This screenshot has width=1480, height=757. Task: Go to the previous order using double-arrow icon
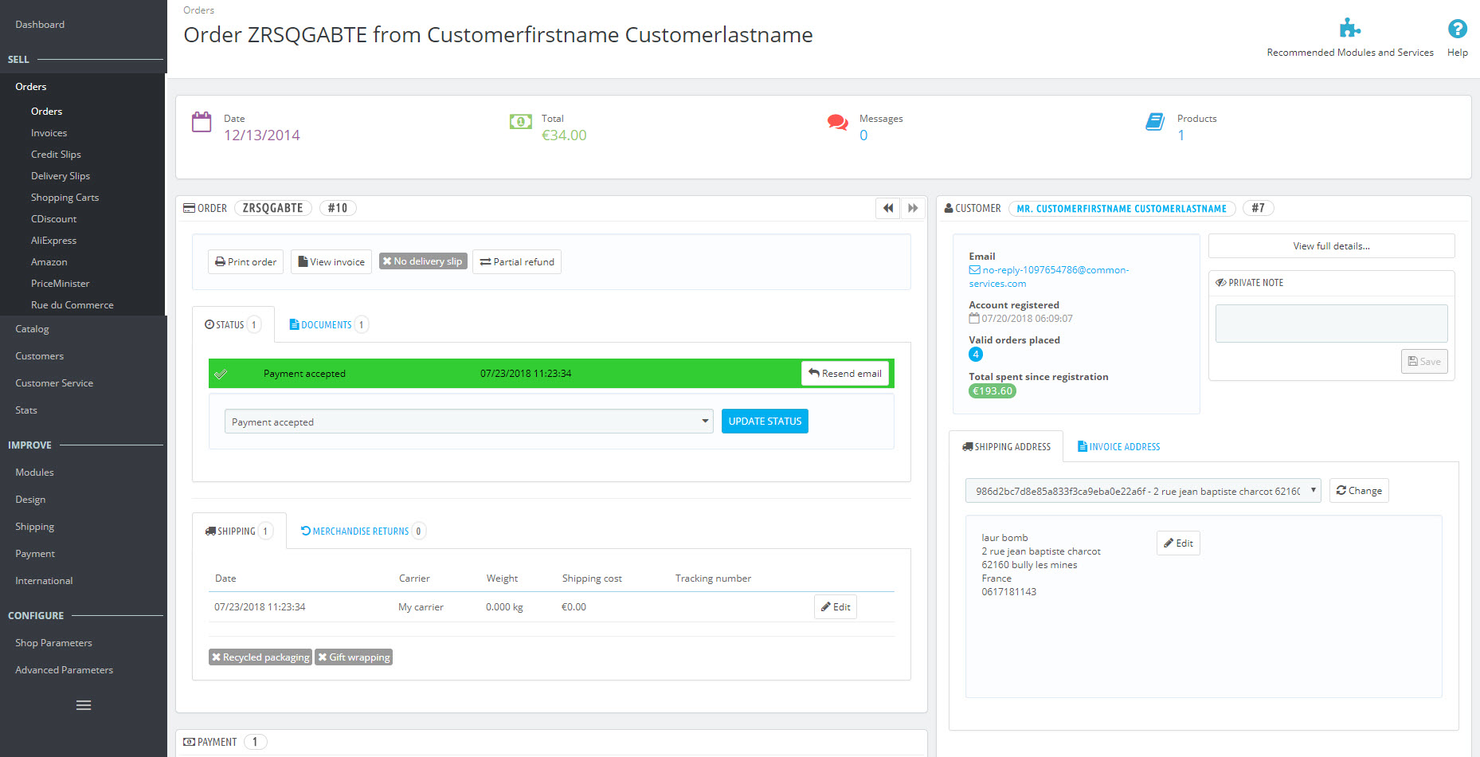pyautogui.click(x=888, y=207)
